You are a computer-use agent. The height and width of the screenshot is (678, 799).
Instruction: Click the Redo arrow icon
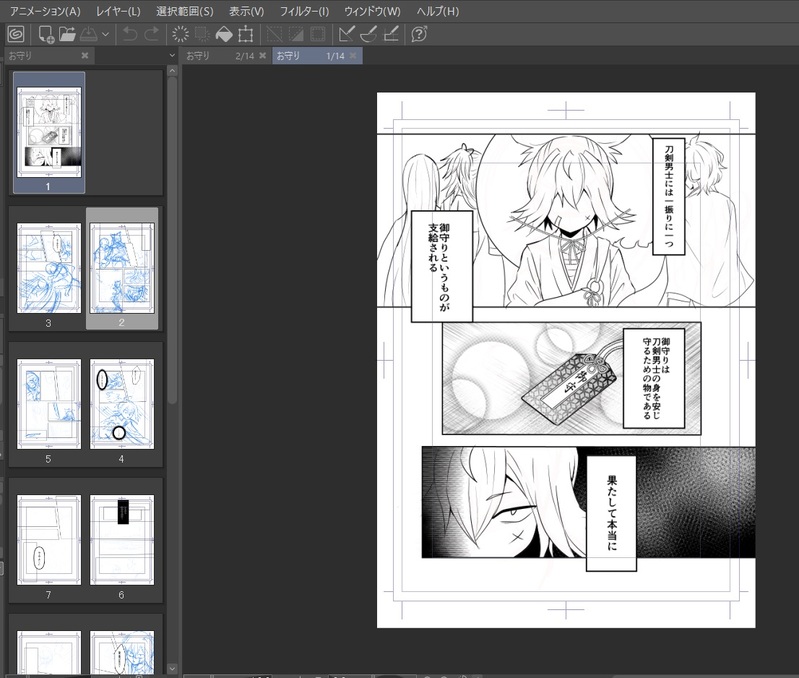(152, 35)
